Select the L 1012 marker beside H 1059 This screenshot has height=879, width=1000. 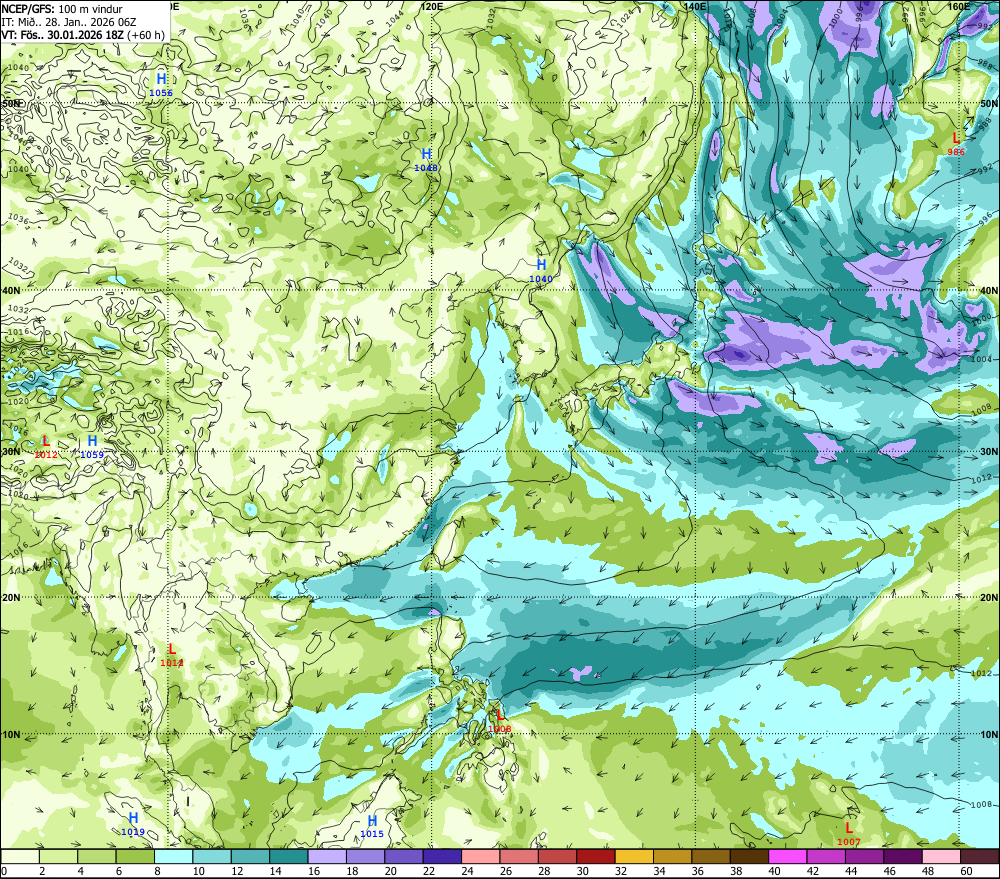pyautogui.click(x=46, y=447)
